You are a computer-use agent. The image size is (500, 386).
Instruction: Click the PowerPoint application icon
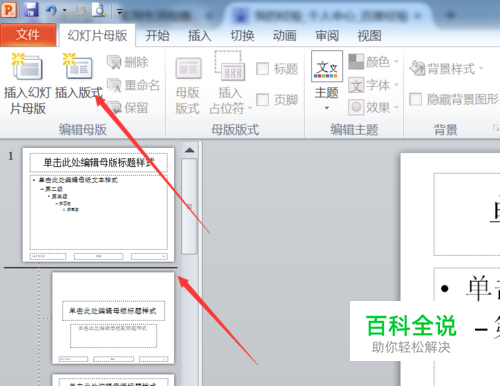[8, 9]
